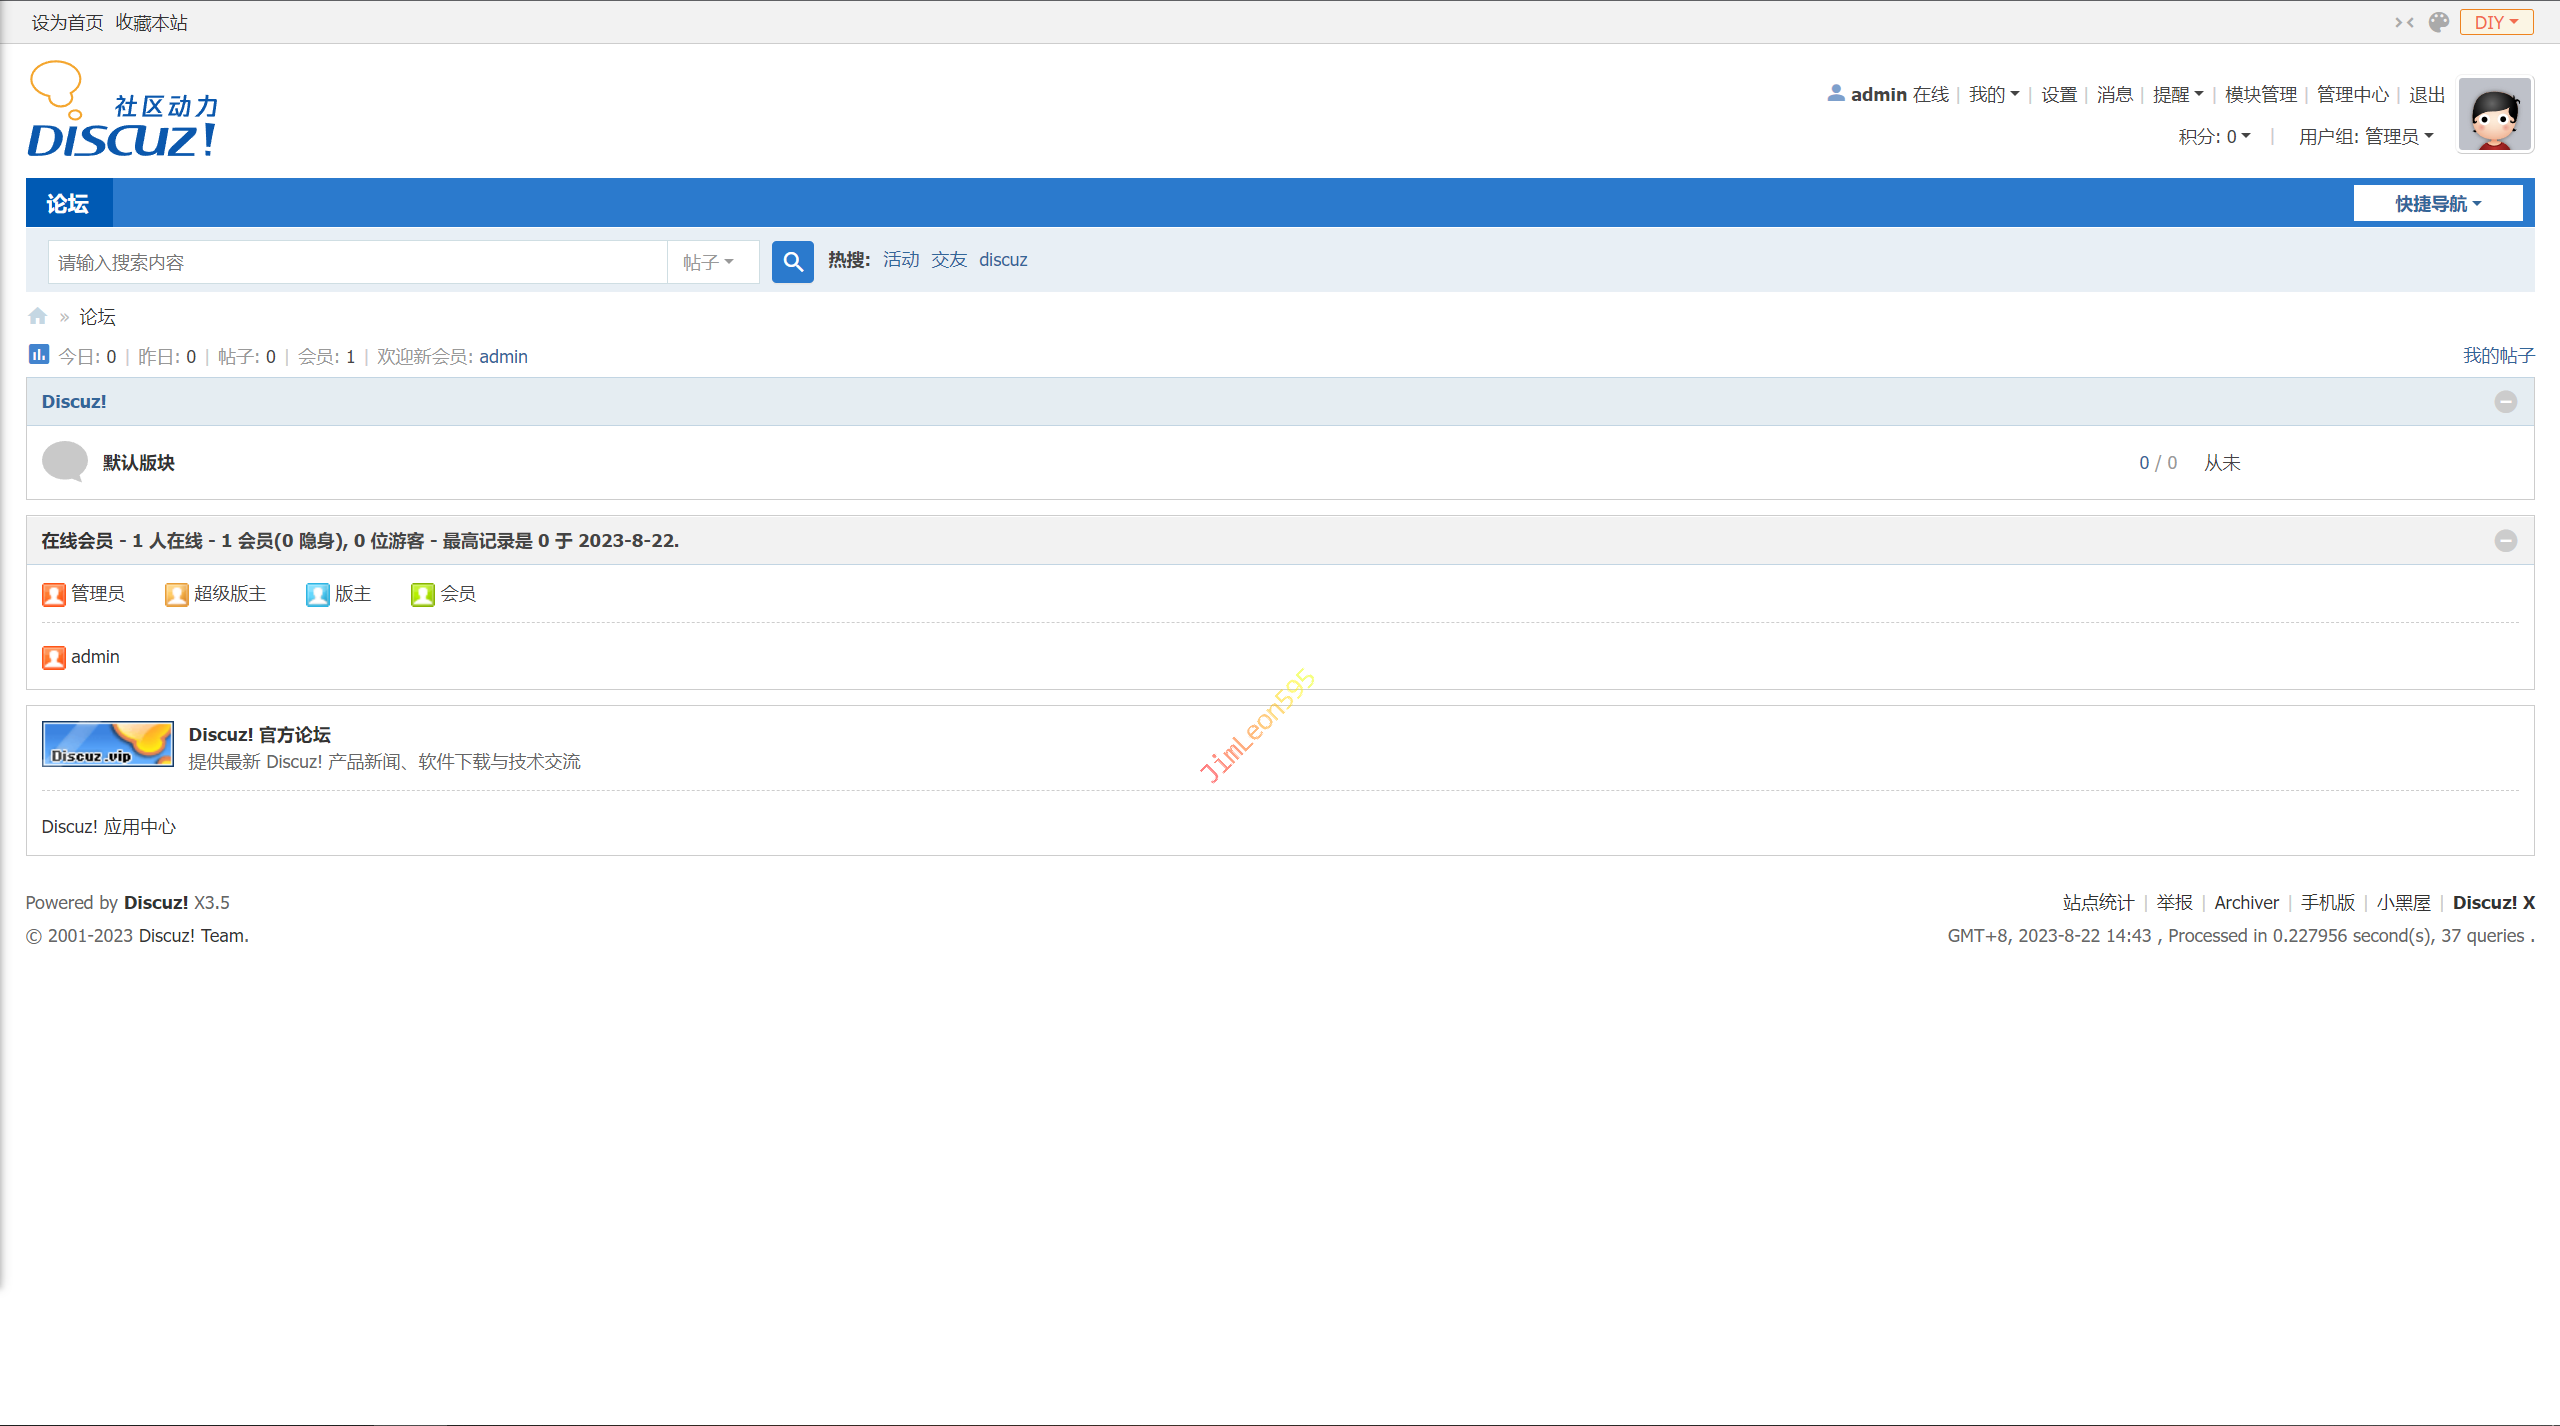This screenshot has height=1426, width=2560.
Task: Click the 默认版块 speech bubble icon
Action: click(x=65, y=462)
